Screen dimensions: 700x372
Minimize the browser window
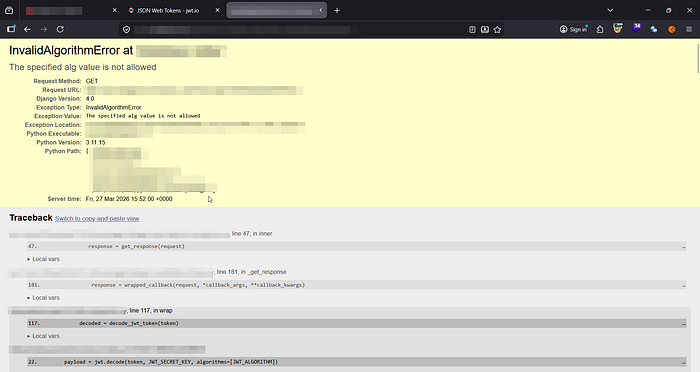(x=648, y=10)
